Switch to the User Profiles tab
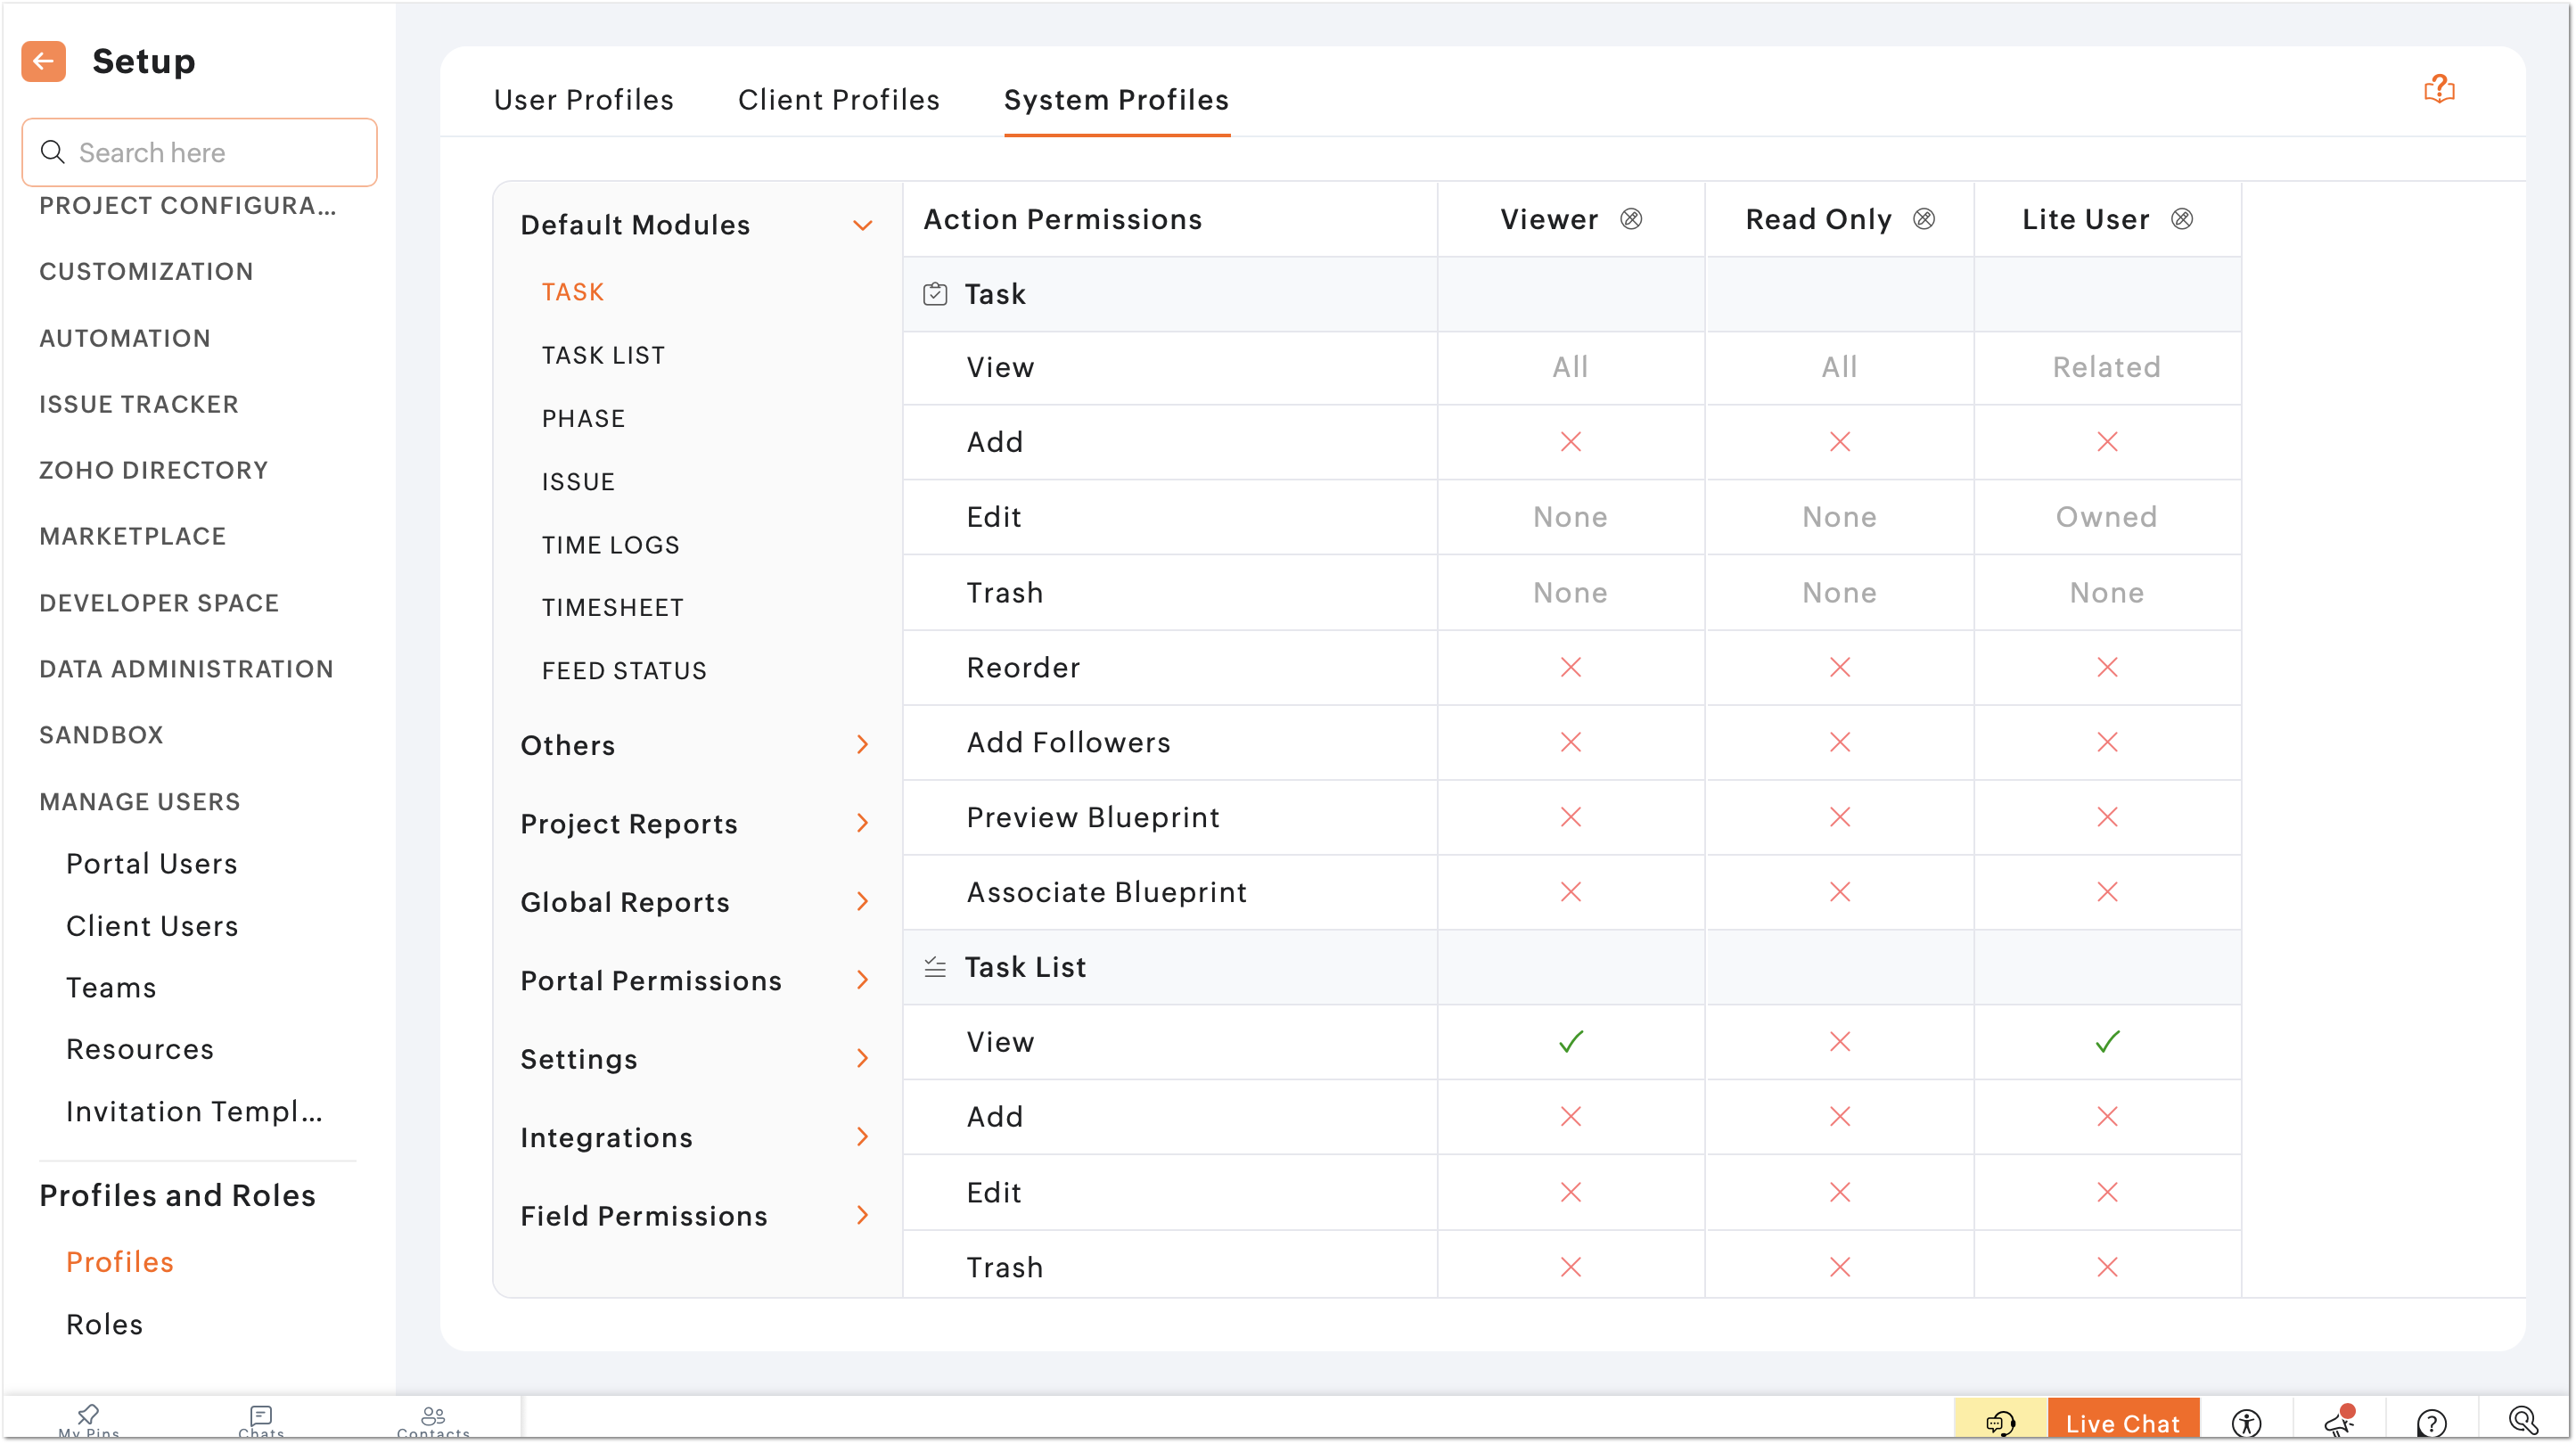 click(583, 100)
